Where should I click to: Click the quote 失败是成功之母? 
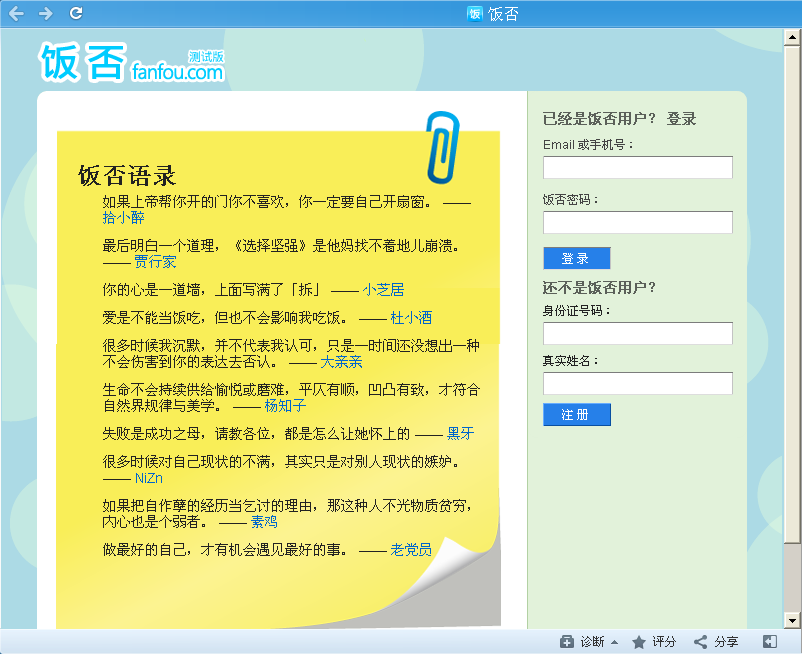tap(256, 434)
